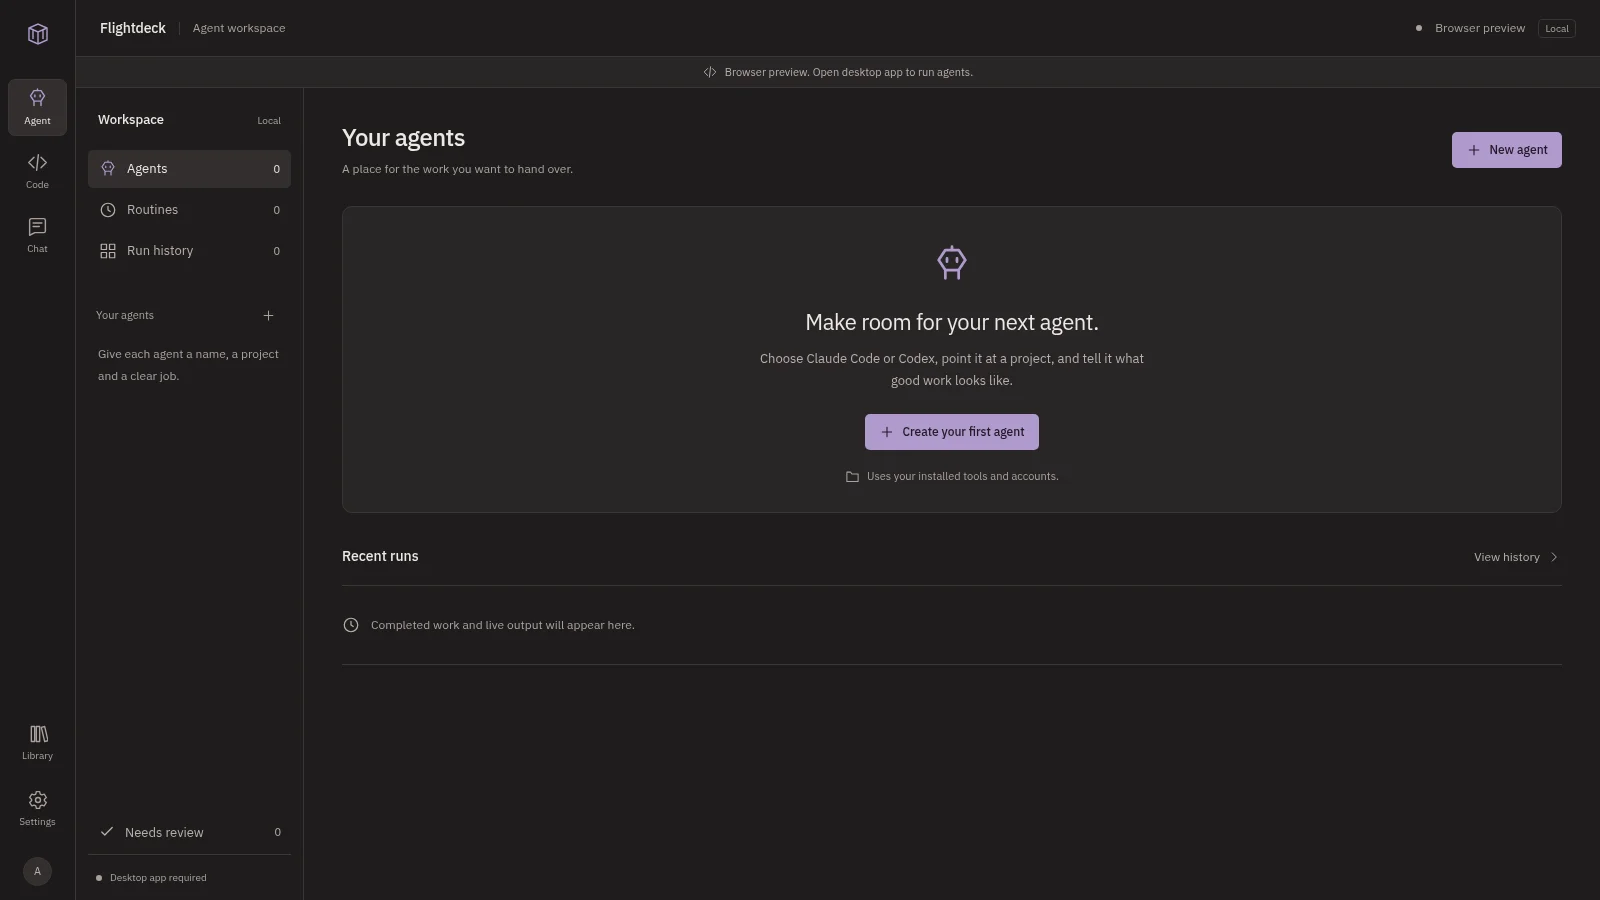
Task: Open Settings from the left rail
Action: point(37,808)
